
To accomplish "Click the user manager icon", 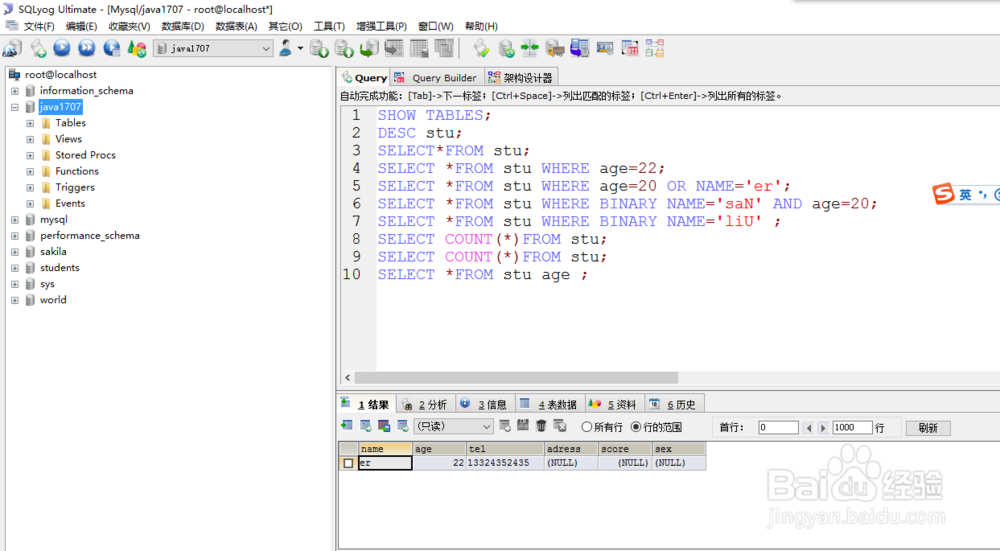I will pos(286,48).
